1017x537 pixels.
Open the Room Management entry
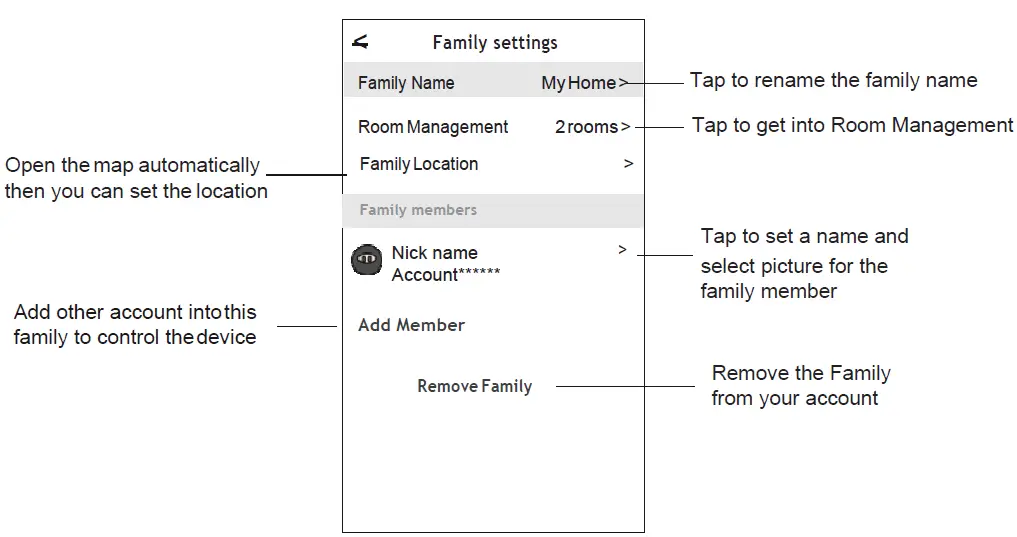click(433, 127)
